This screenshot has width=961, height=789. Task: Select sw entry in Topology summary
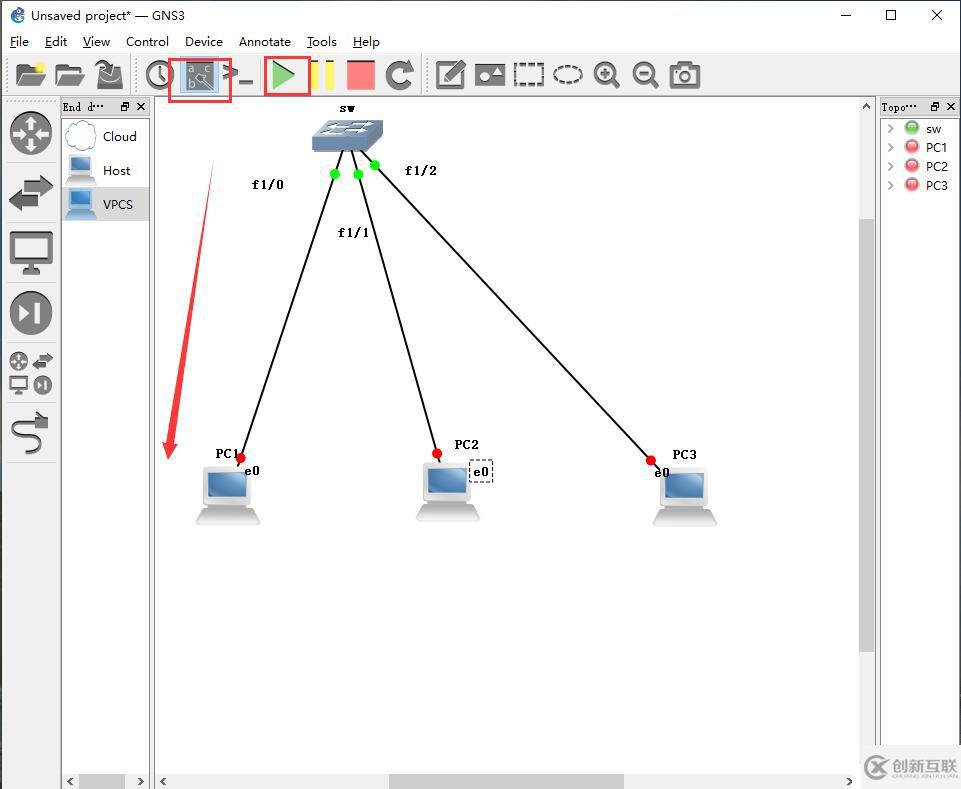[933, 129]
